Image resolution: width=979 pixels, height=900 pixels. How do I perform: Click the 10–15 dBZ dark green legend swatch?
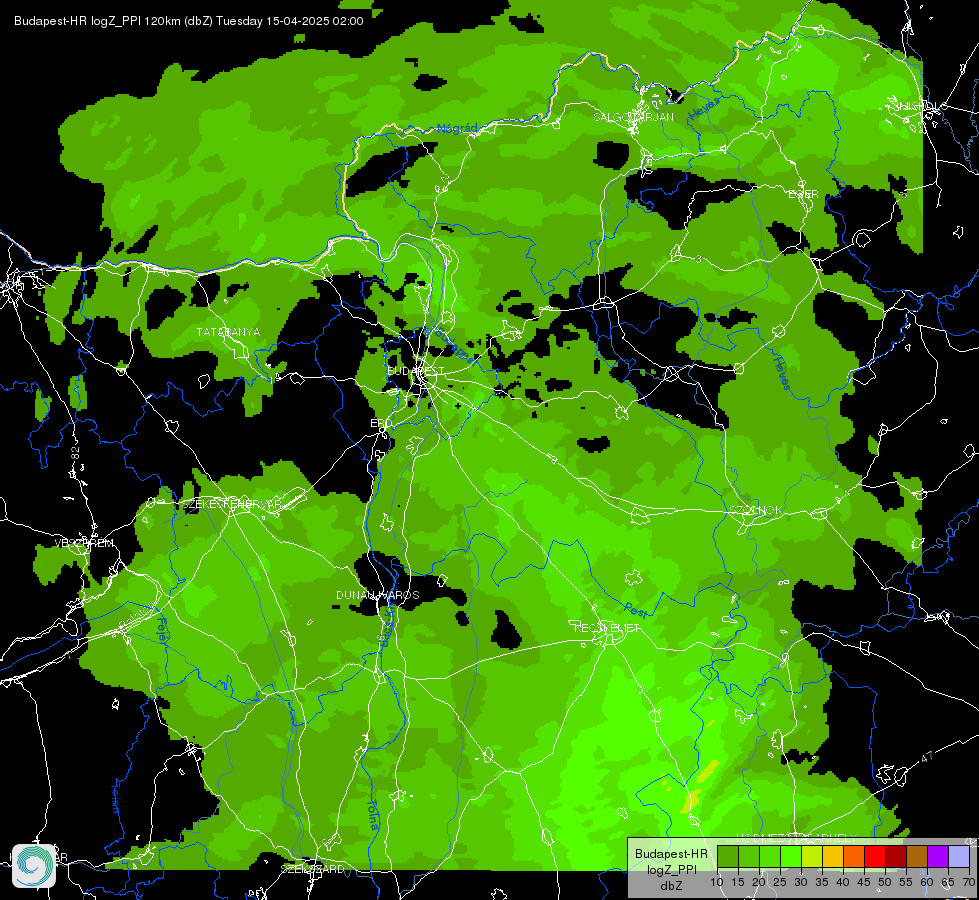tap(727, 857)
